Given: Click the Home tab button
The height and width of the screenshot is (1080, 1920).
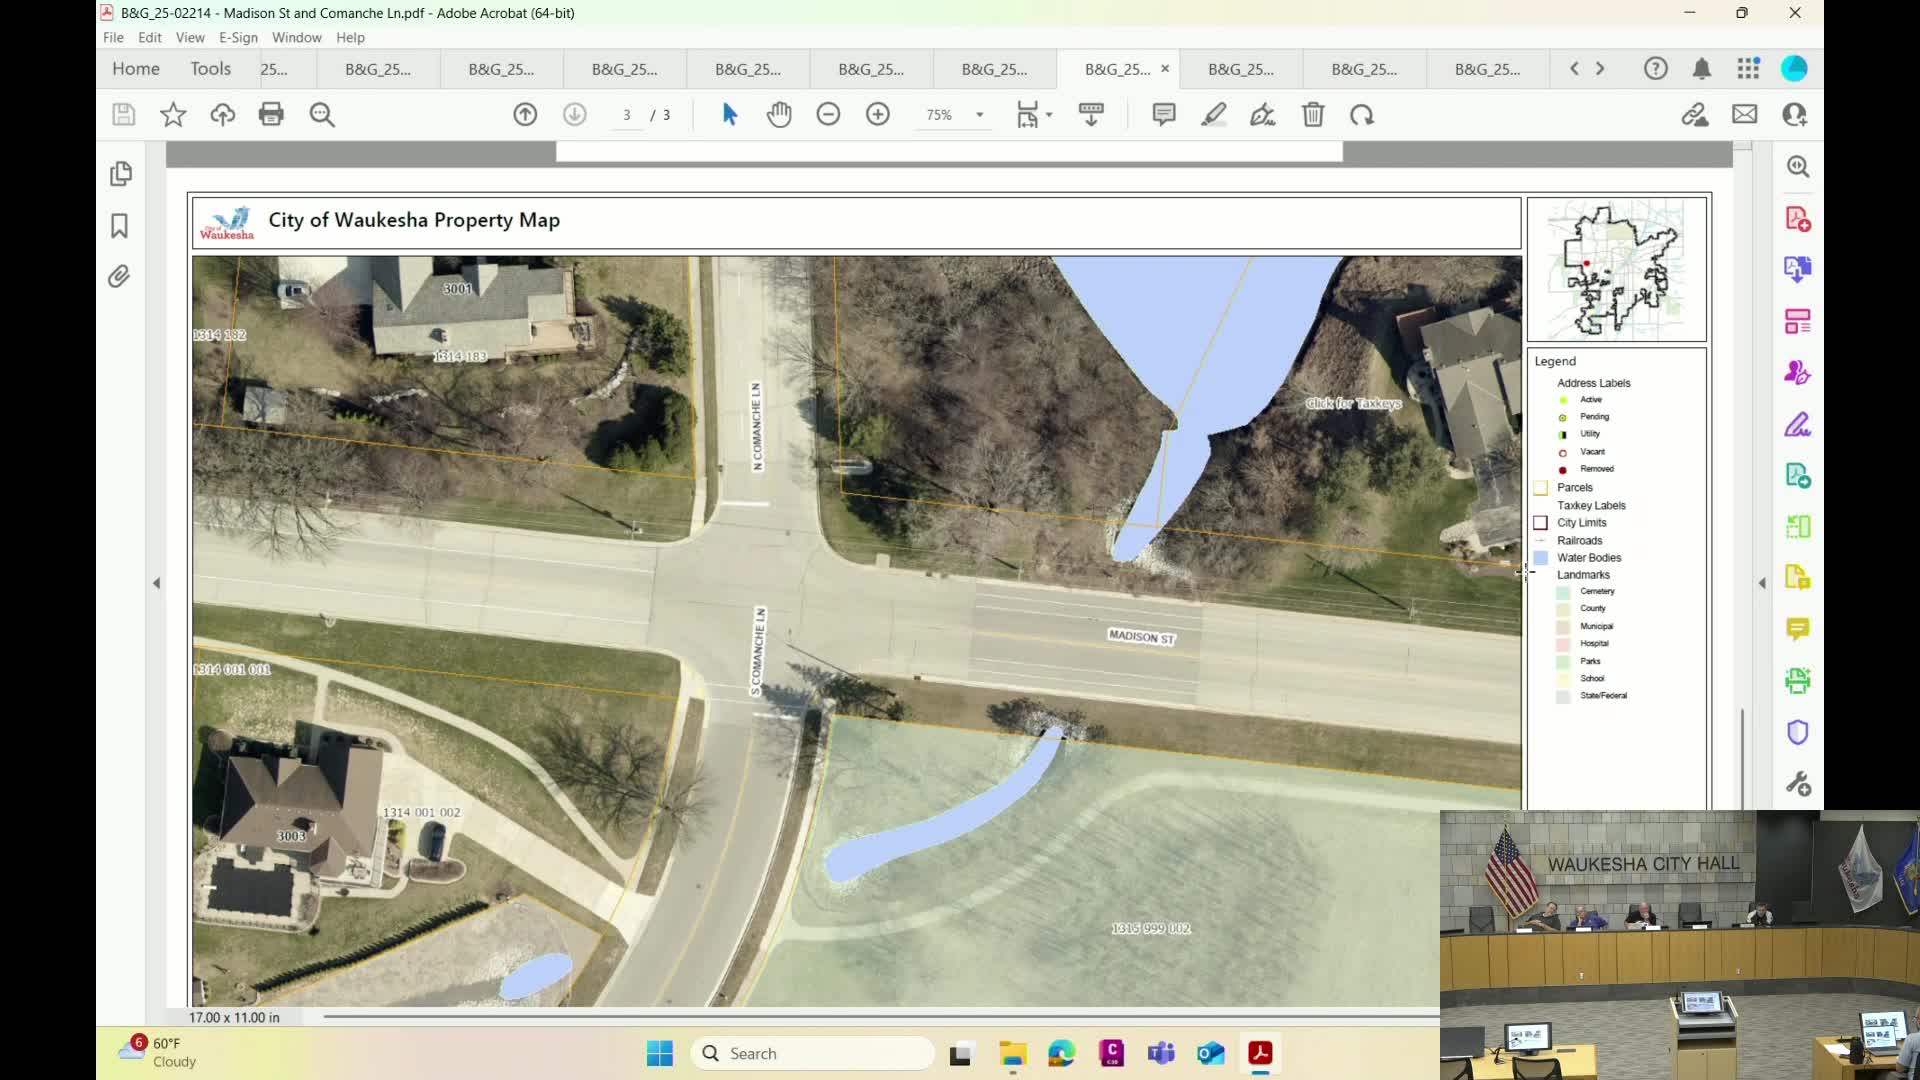Looking at the screenshot, I should click(x=136, y=68).
